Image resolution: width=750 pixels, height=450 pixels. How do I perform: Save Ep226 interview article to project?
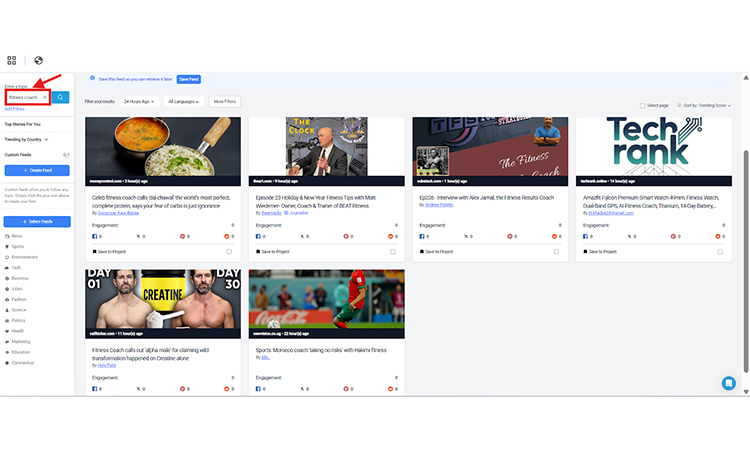tap(437, 252)
